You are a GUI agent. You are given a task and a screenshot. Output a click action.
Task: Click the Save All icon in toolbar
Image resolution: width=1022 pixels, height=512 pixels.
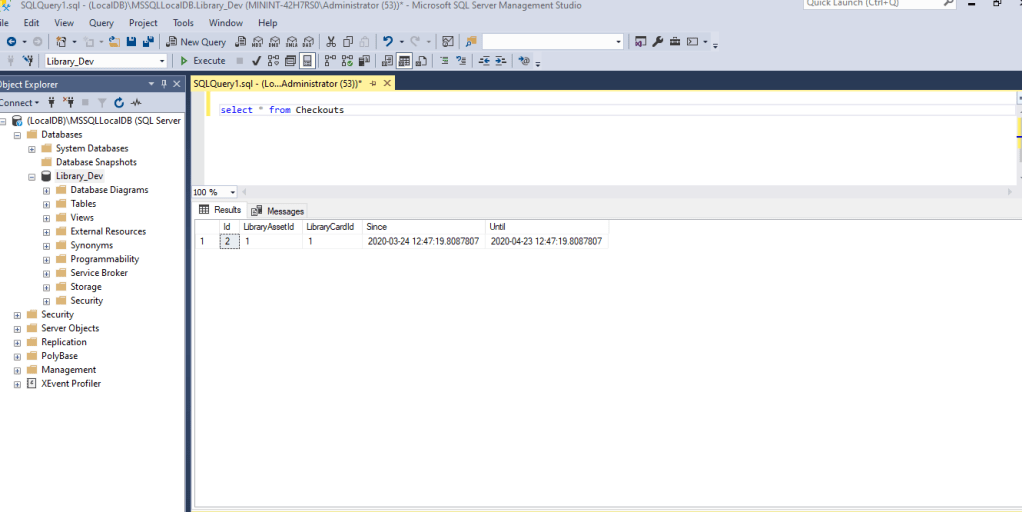point(148,42)
